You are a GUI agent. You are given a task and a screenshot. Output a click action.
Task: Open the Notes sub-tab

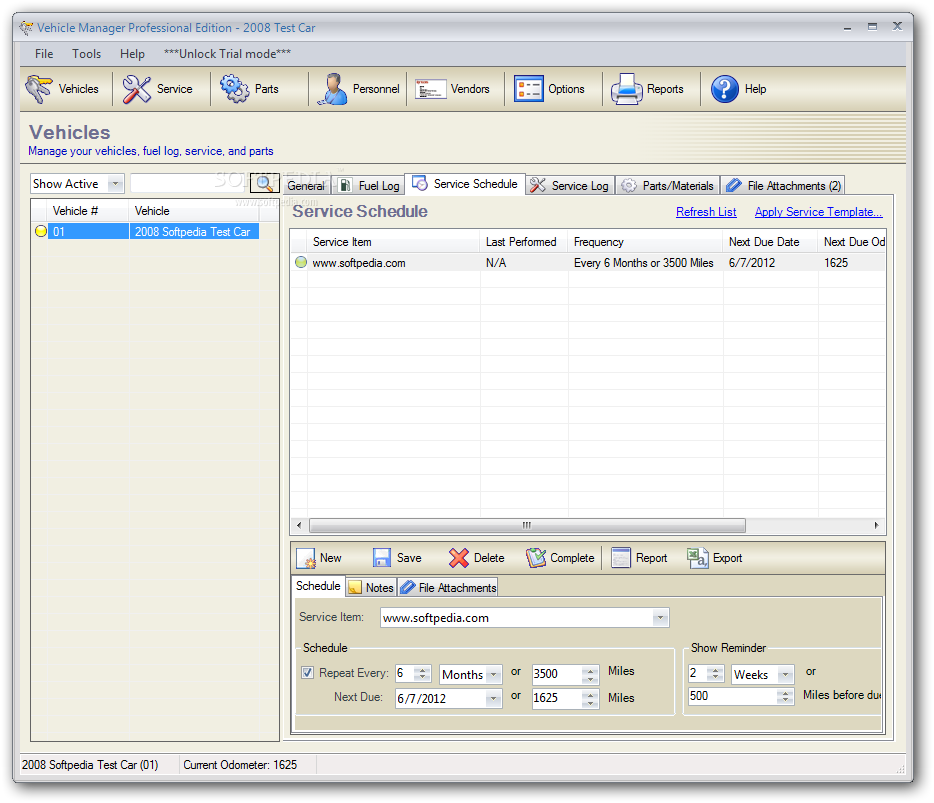(371, 587)
